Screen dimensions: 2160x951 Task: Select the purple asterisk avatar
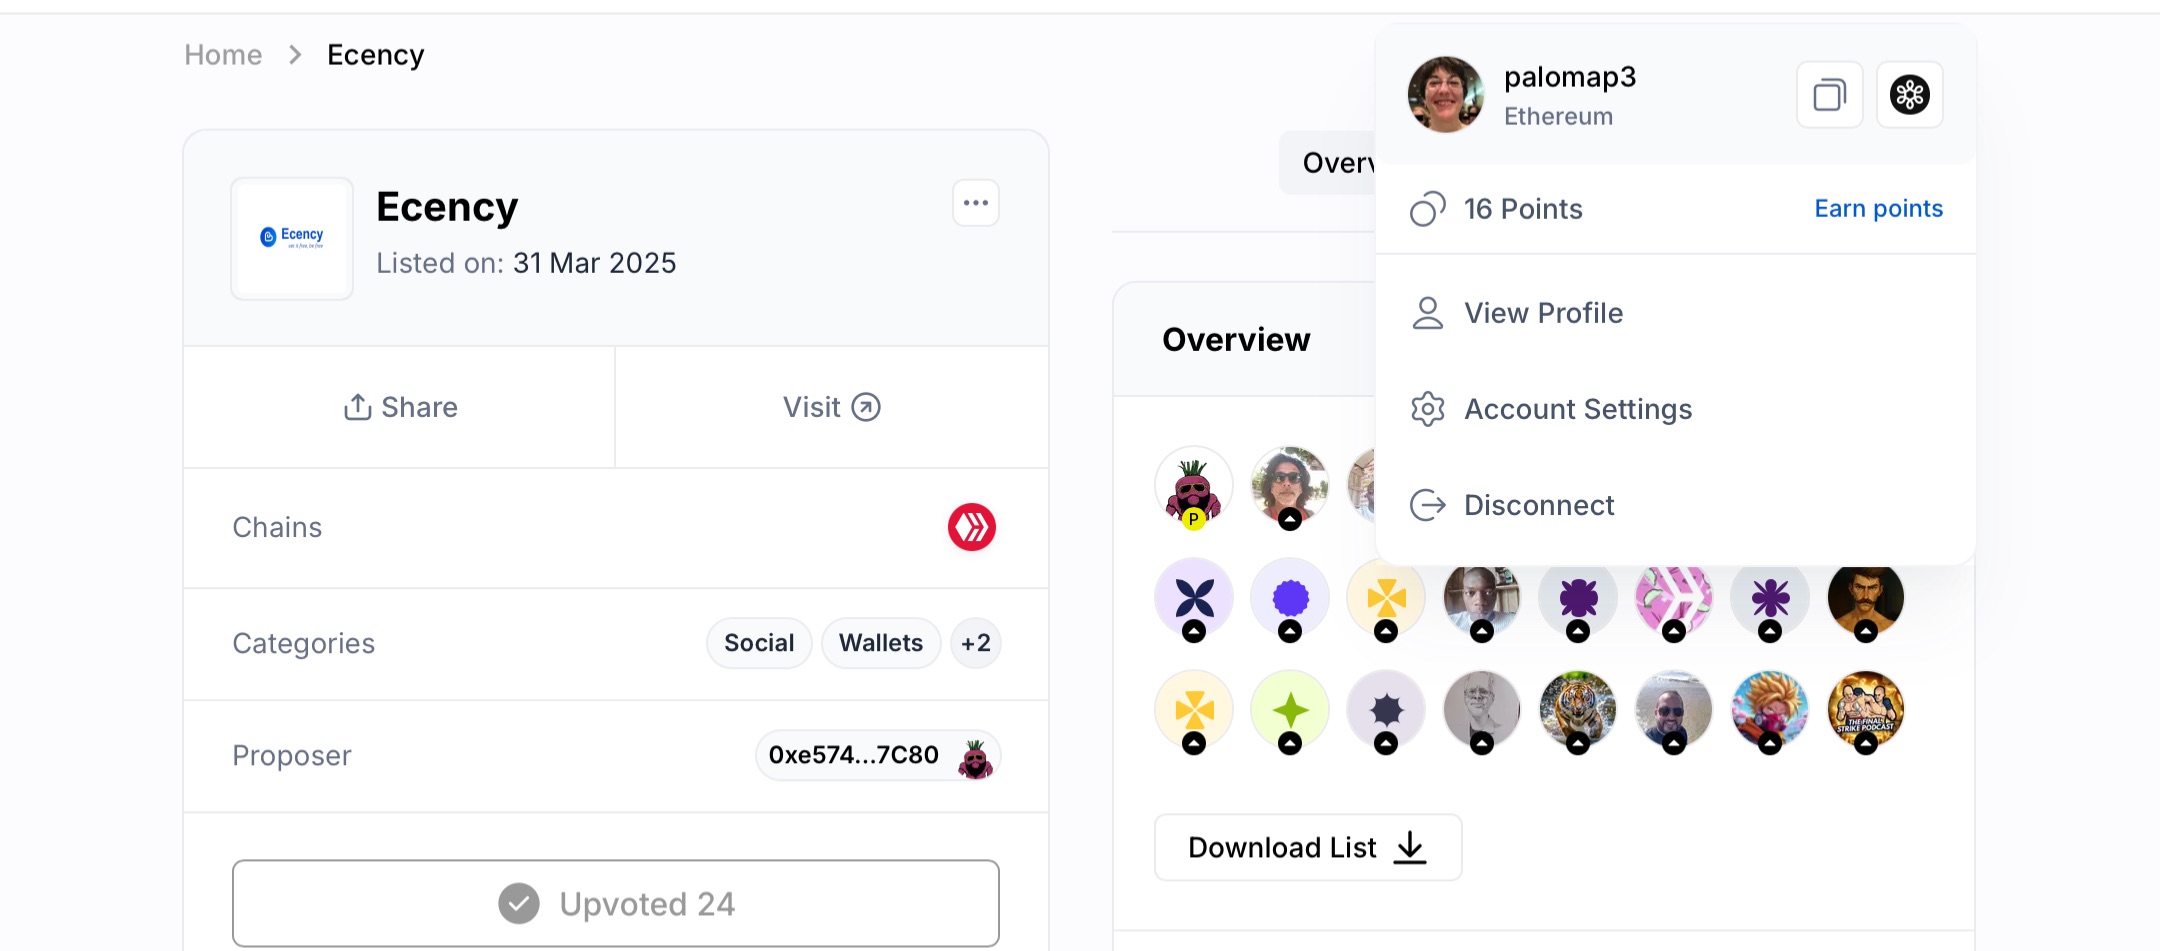pyautogui.click(x=1770, y=599)
